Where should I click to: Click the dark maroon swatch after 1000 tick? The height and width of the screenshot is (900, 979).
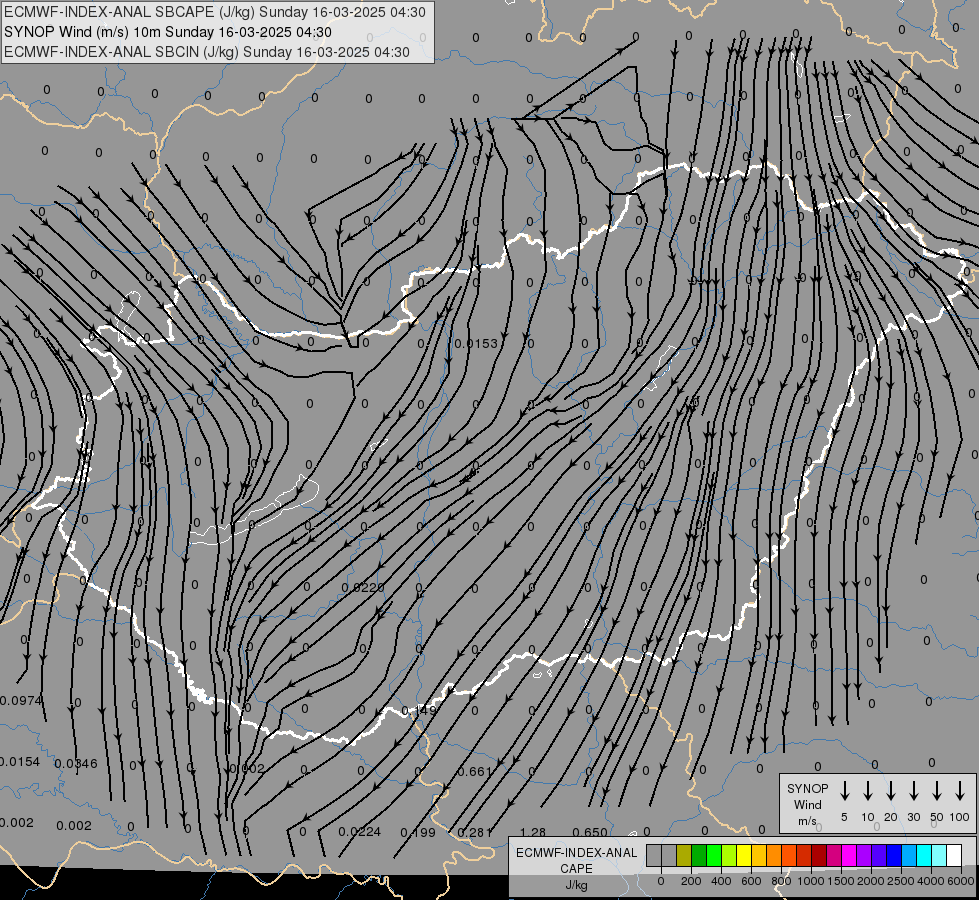(819, 855)
